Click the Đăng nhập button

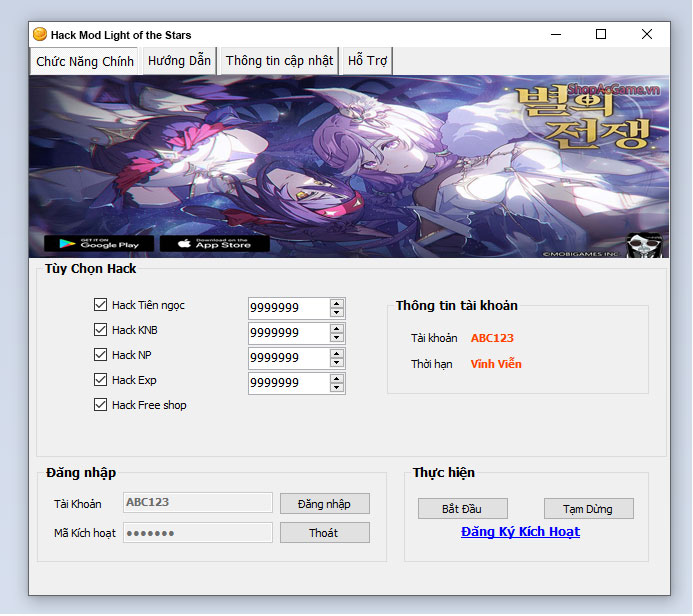(324, 504)
